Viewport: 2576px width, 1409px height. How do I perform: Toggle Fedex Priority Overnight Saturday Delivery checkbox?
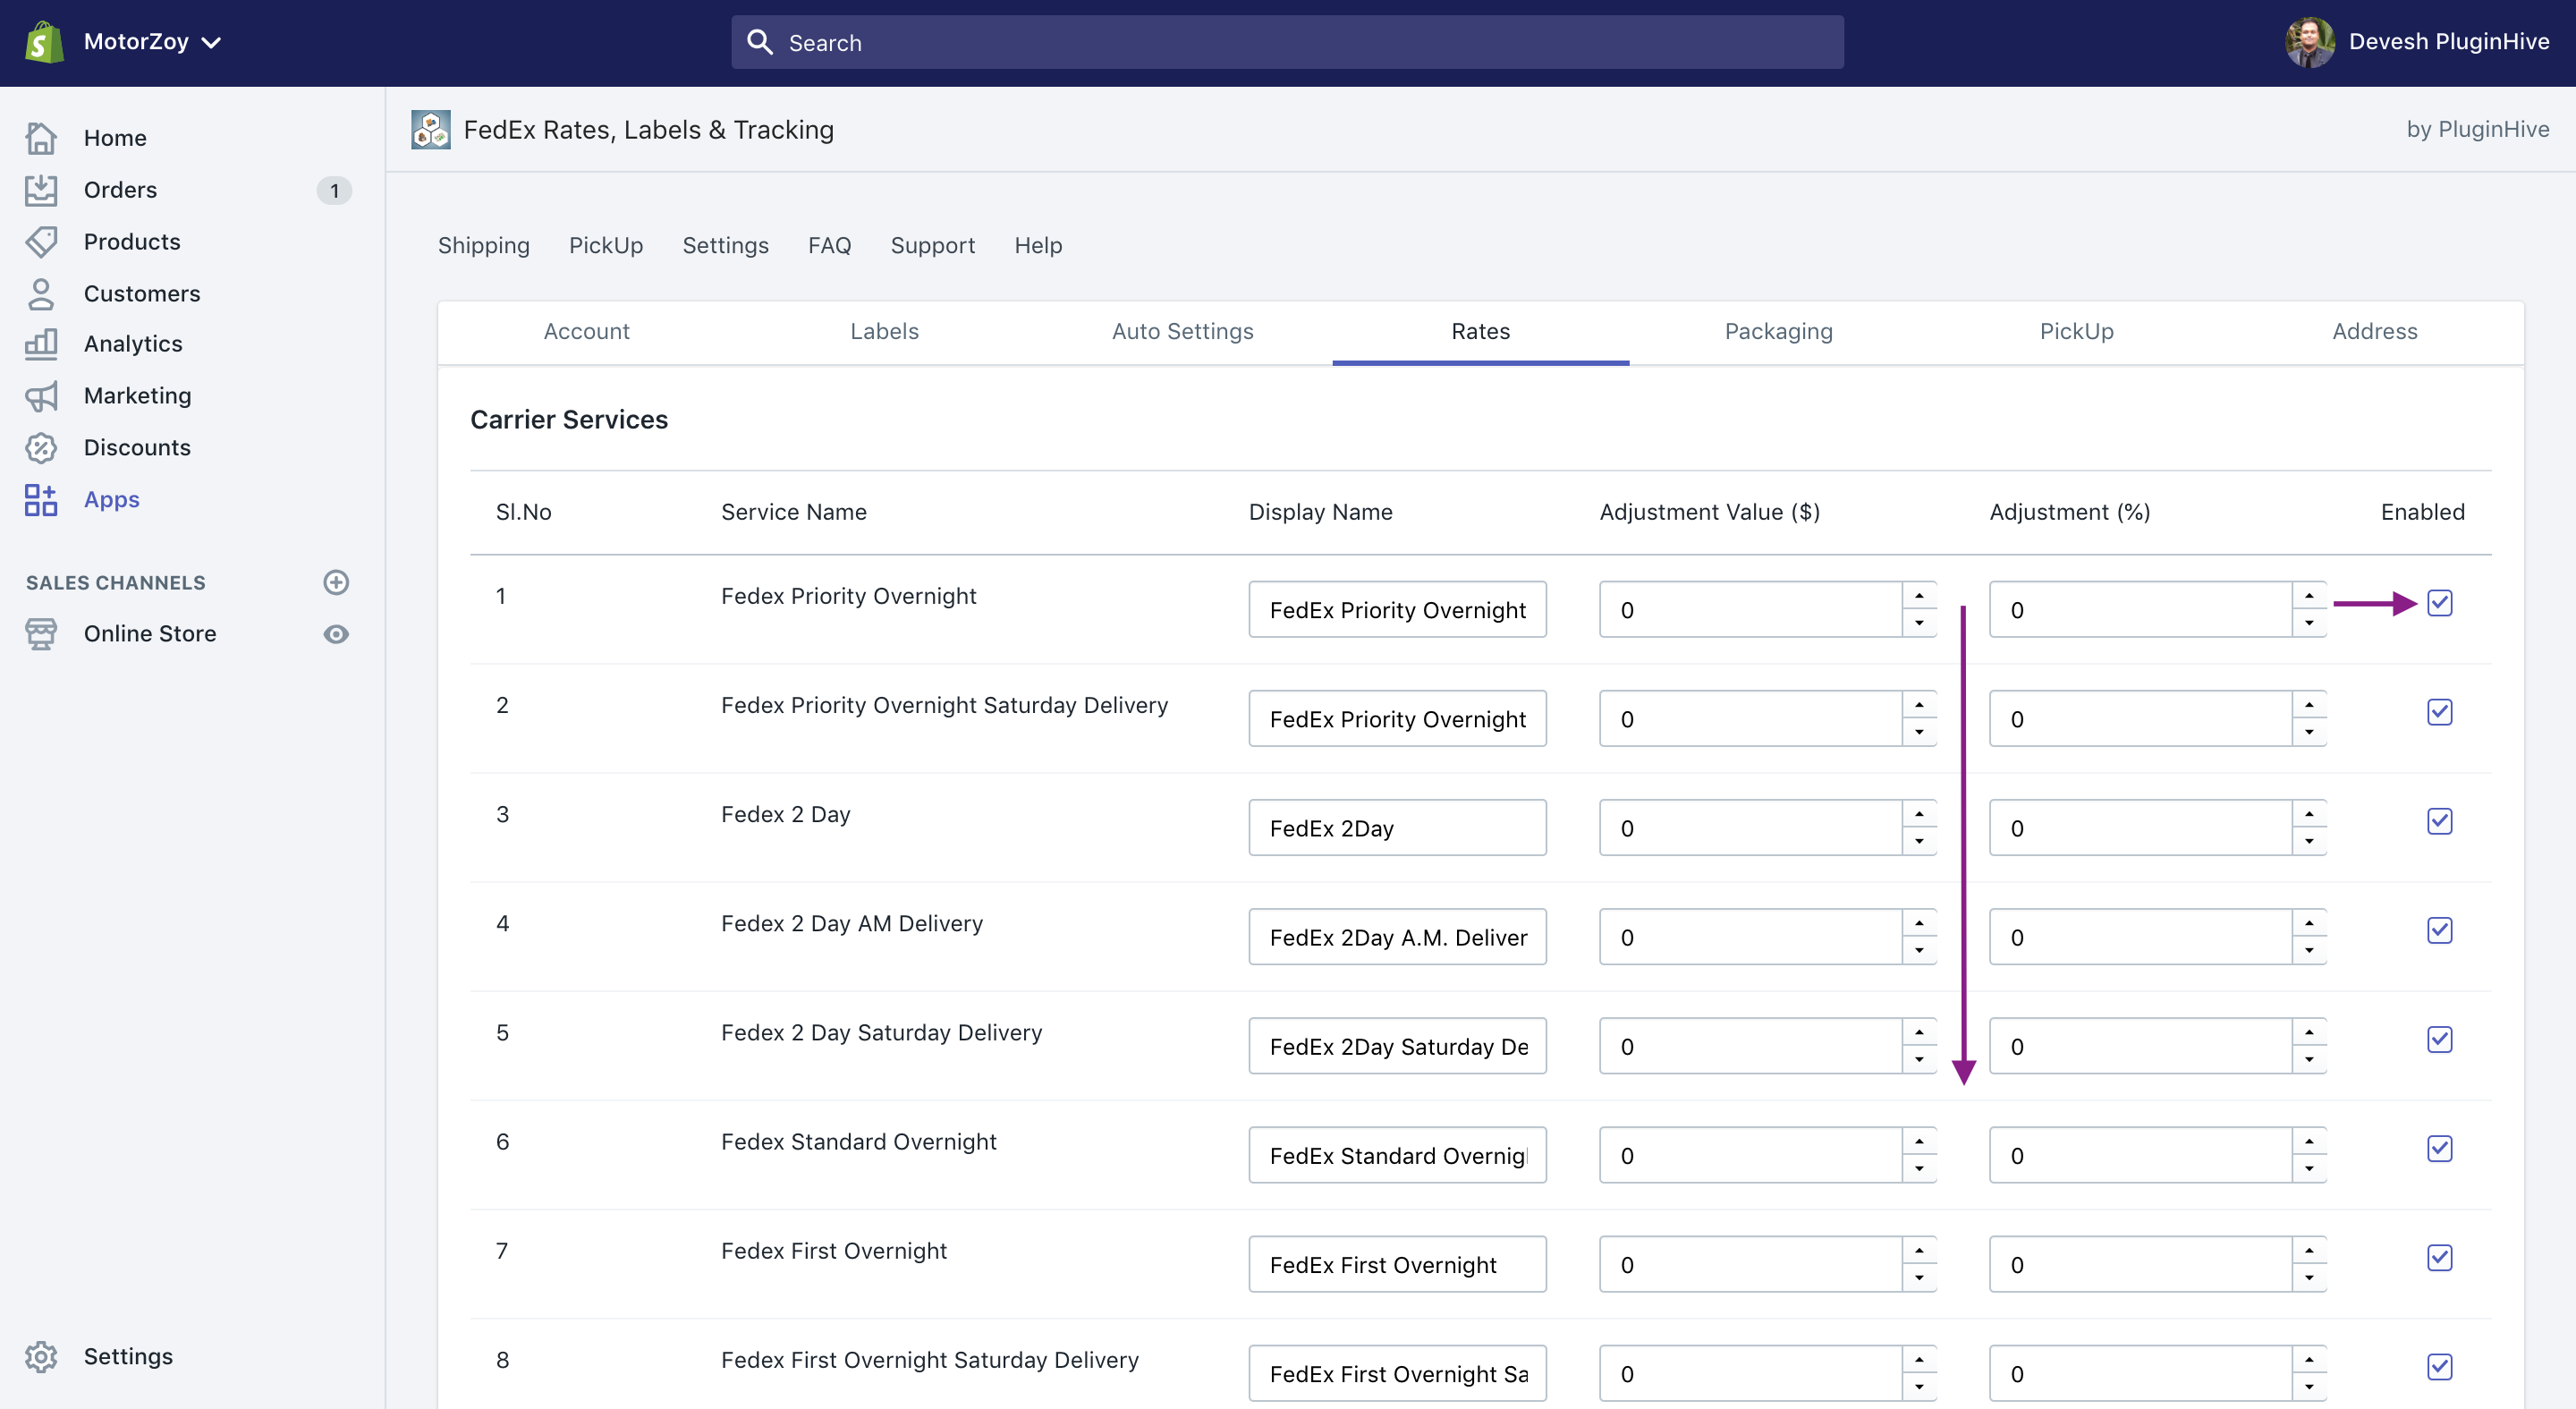pos(2440,712)
